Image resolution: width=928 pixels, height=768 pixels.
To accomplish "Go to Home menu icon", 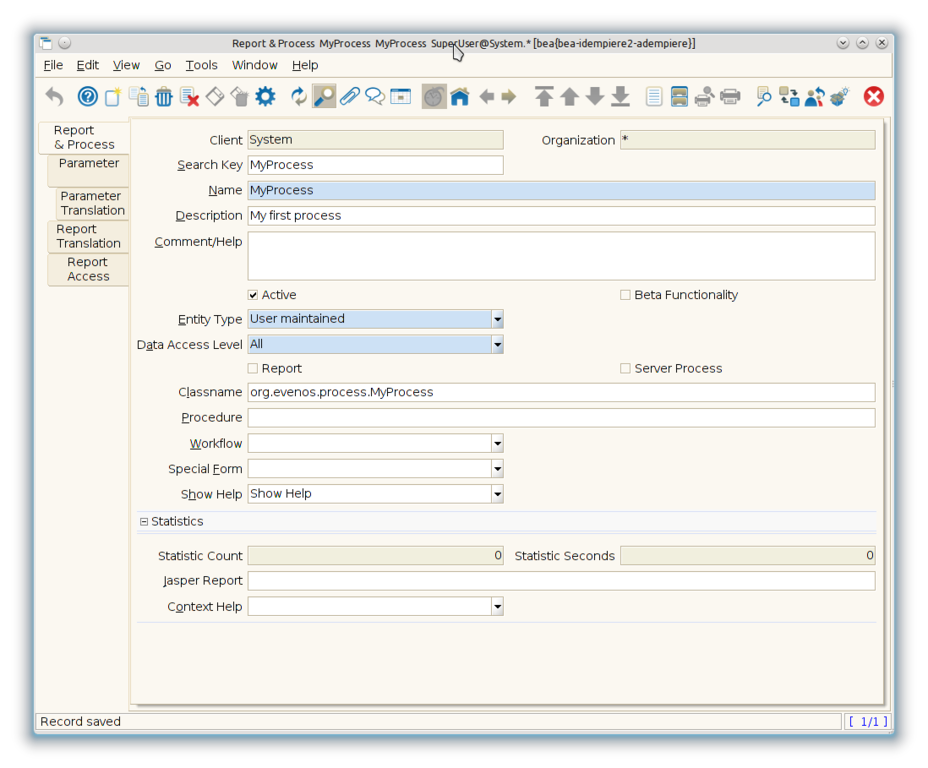I will (459, 96).
